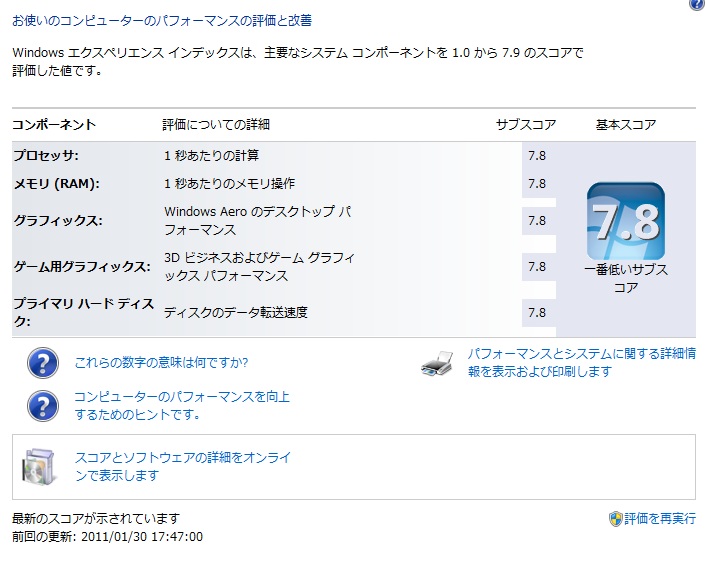Image resolution: width=706 pixels, height=567 pixels.
Task: Click the 評価についての詳細 column header
Action: (216, 125)
